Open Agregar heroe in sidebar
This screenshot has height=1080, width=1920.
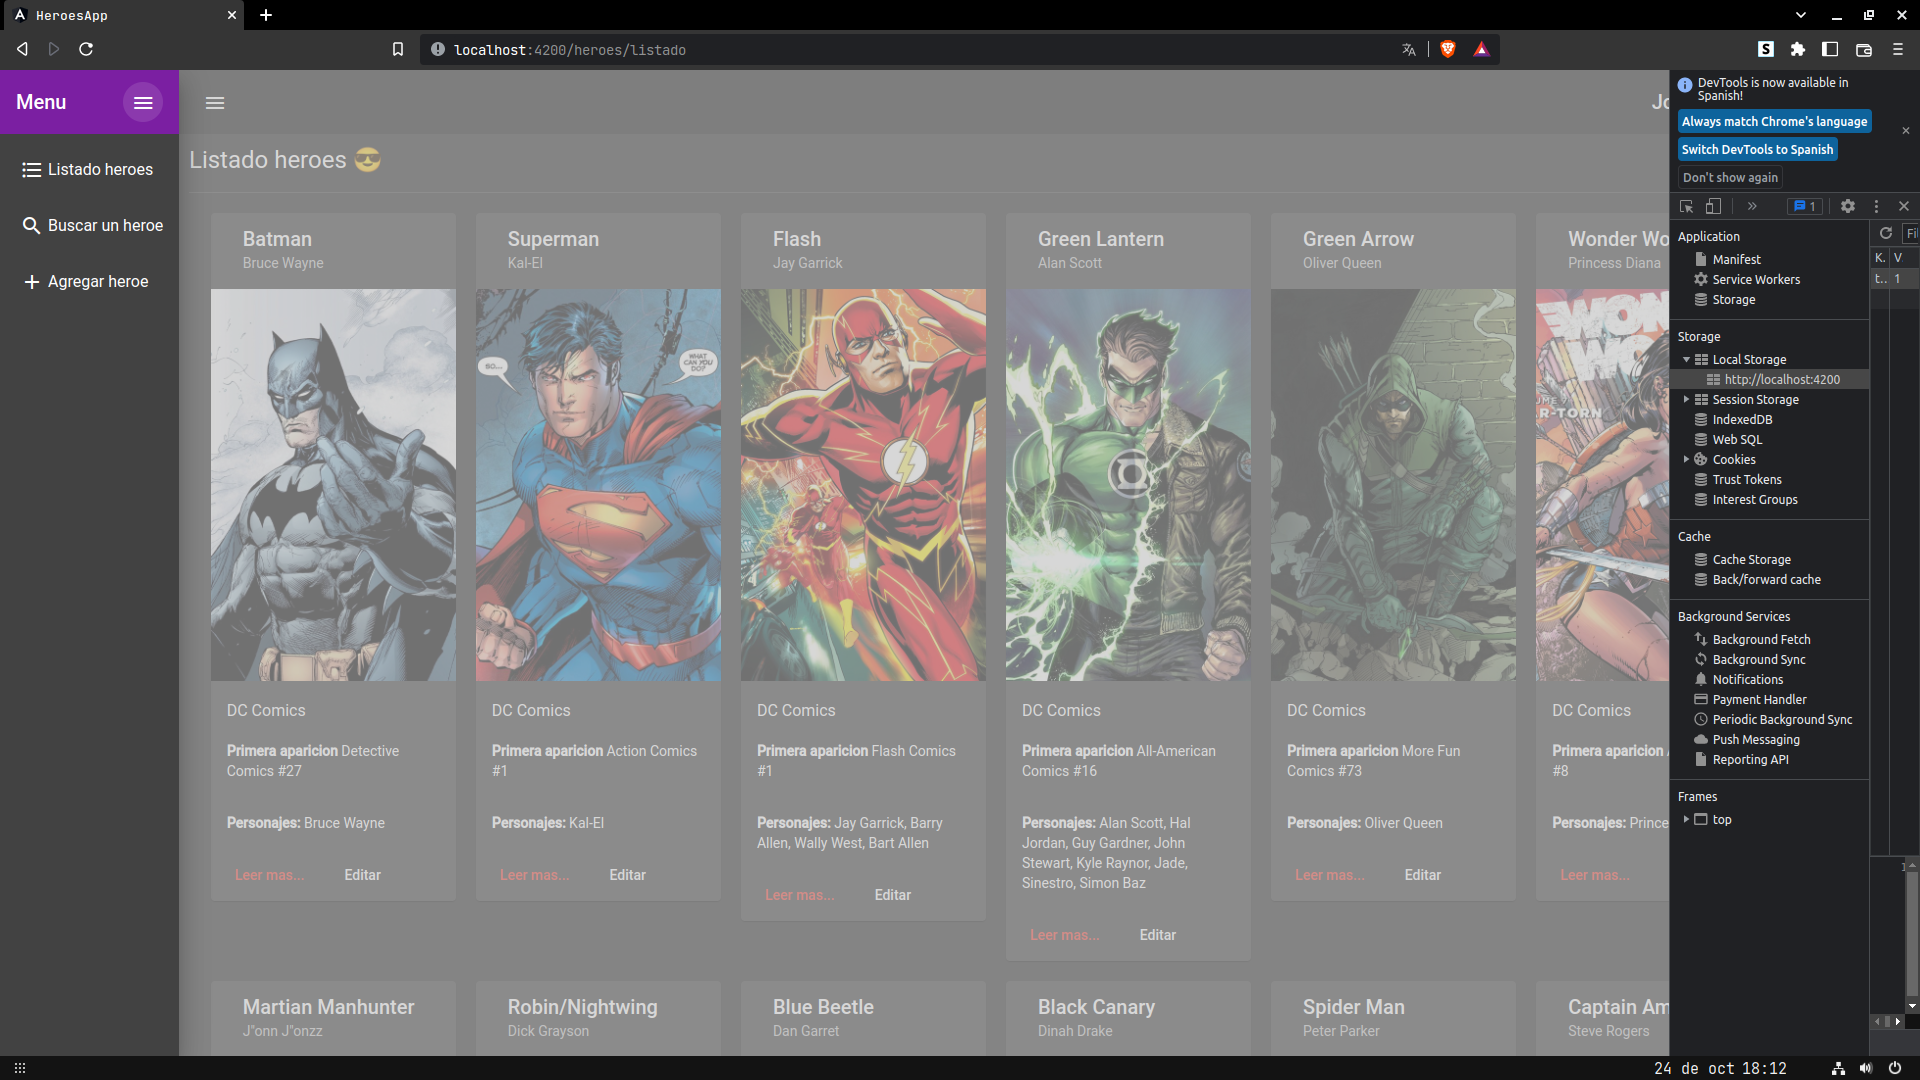pyautogui.click(x=89, y=282)
